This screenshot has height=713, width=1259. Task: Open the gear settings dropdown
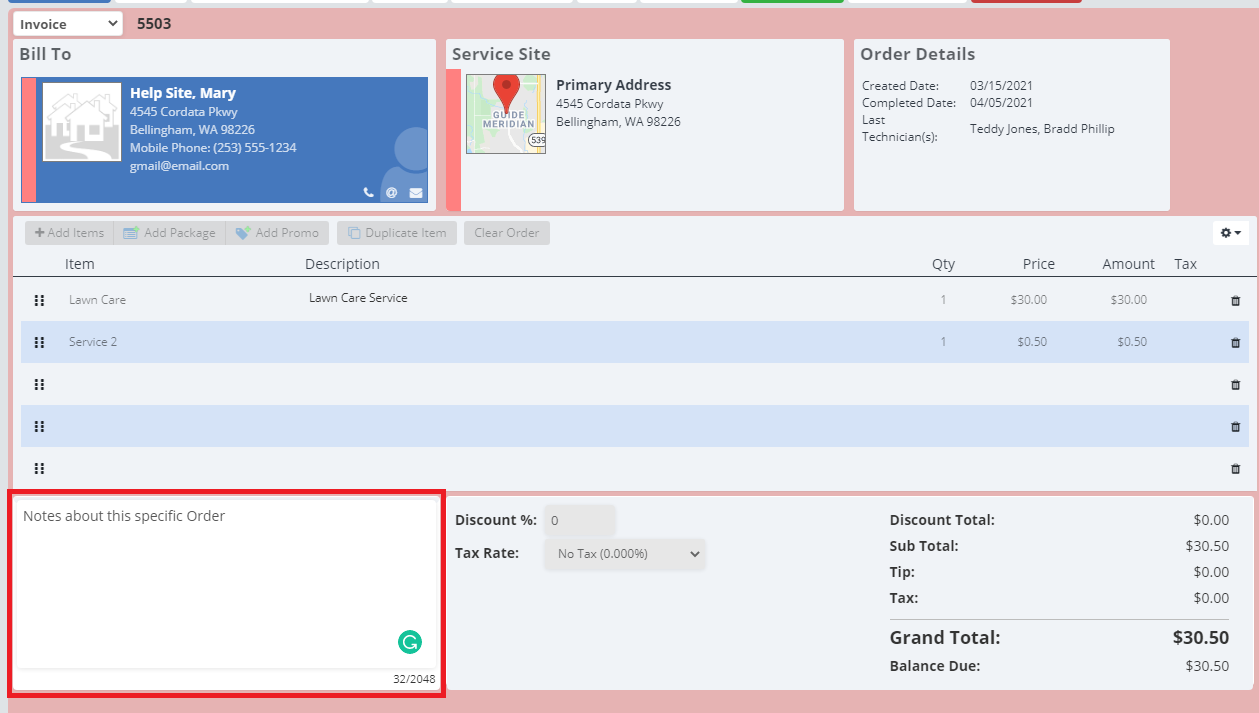[x=1230, y=233]
